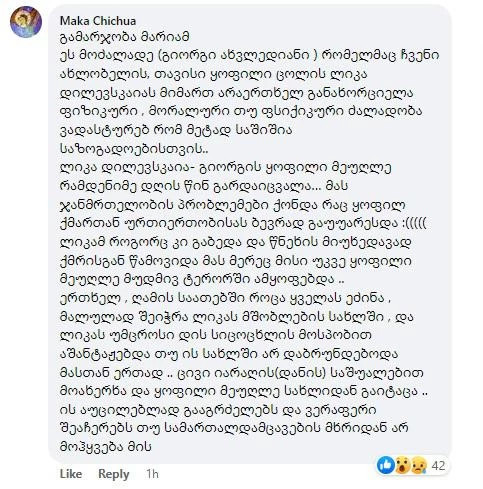The width and height of the screenshot is (483, 489).
Task: Select the wow face reaction icon
Action: tap(403, 465)
